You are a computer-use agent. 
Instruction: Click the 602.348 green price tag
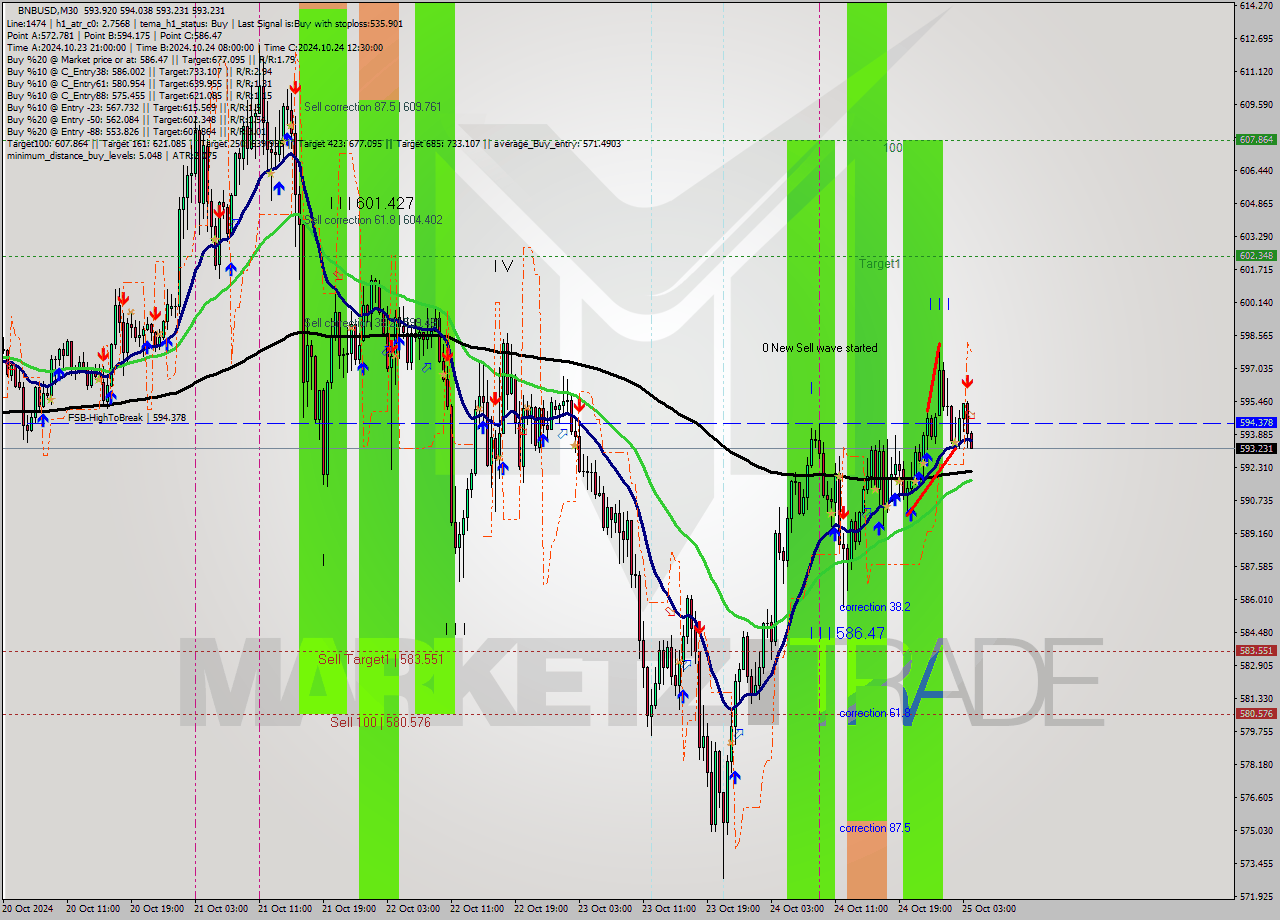(x=1256, y=256)
